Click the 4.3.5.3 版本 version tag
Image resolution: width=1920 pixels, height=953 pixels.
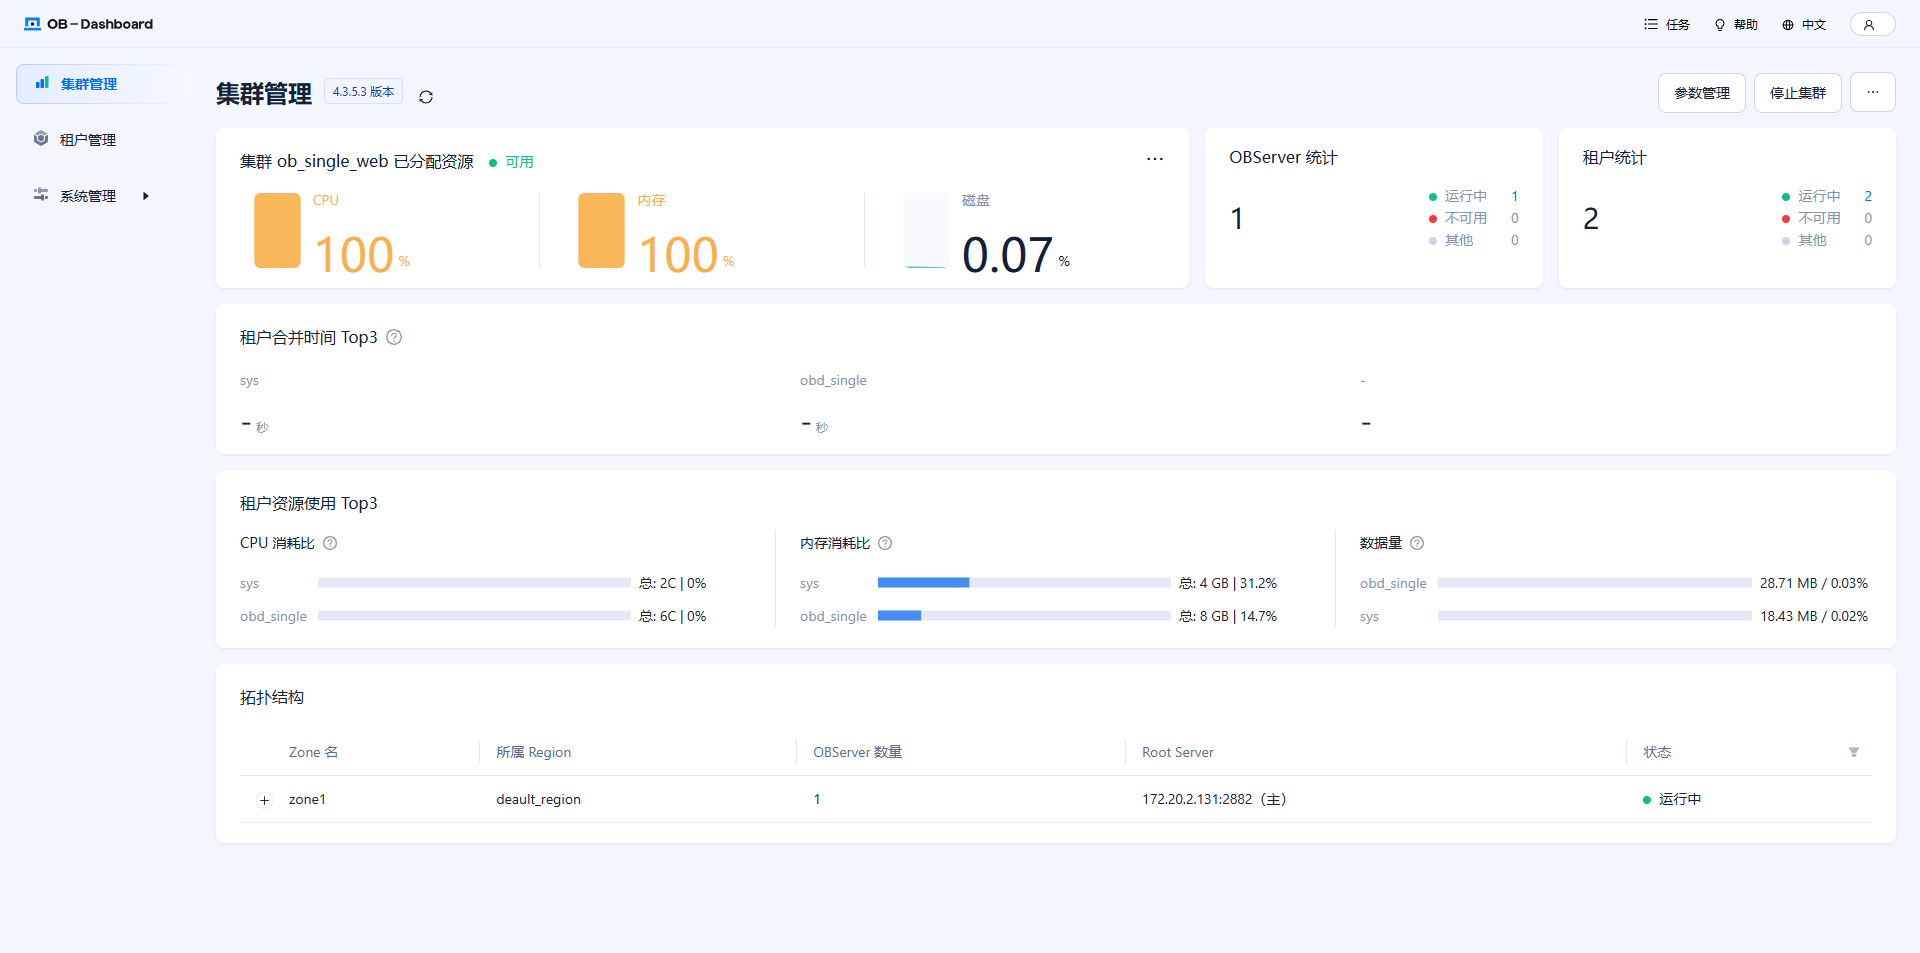(363, 91)
